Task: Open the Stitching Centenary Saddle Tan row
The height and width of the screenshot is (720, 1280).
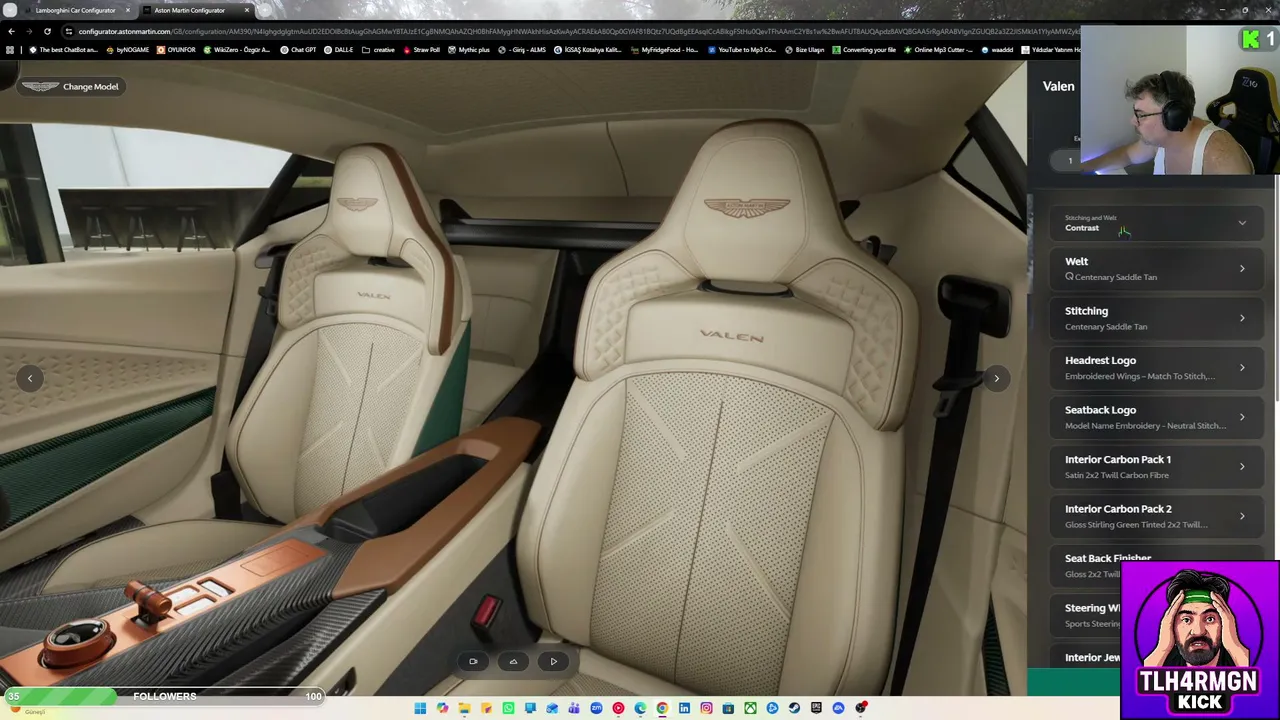Action: [1156, 318]
